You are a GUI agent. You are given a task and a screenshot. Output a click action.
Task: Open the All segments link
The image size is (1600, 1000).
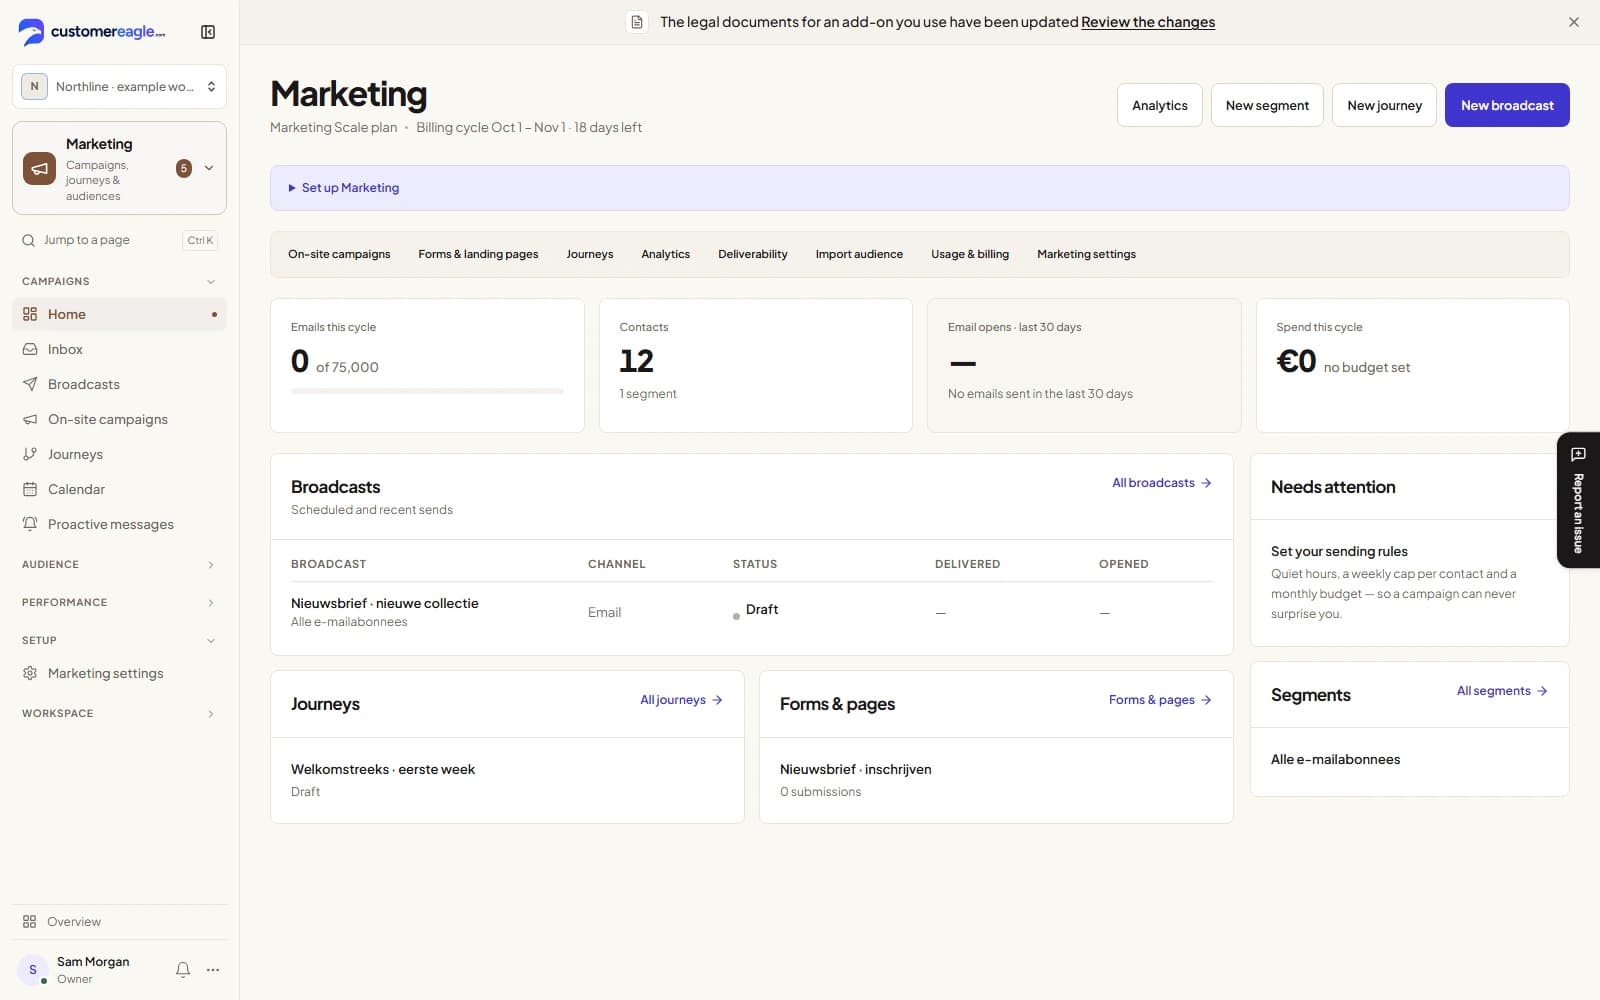(x=1502, y=691)
